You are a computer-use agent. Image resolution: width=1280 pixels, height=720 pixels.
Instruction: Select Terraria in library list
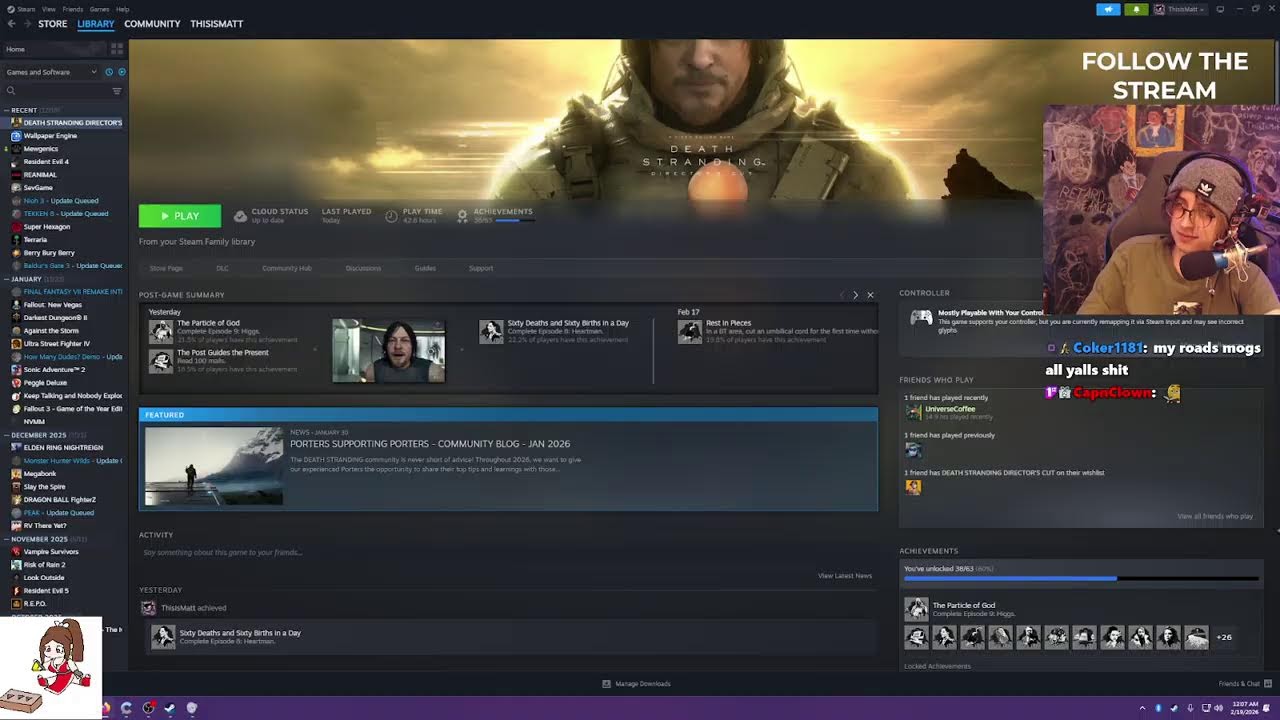35,240
